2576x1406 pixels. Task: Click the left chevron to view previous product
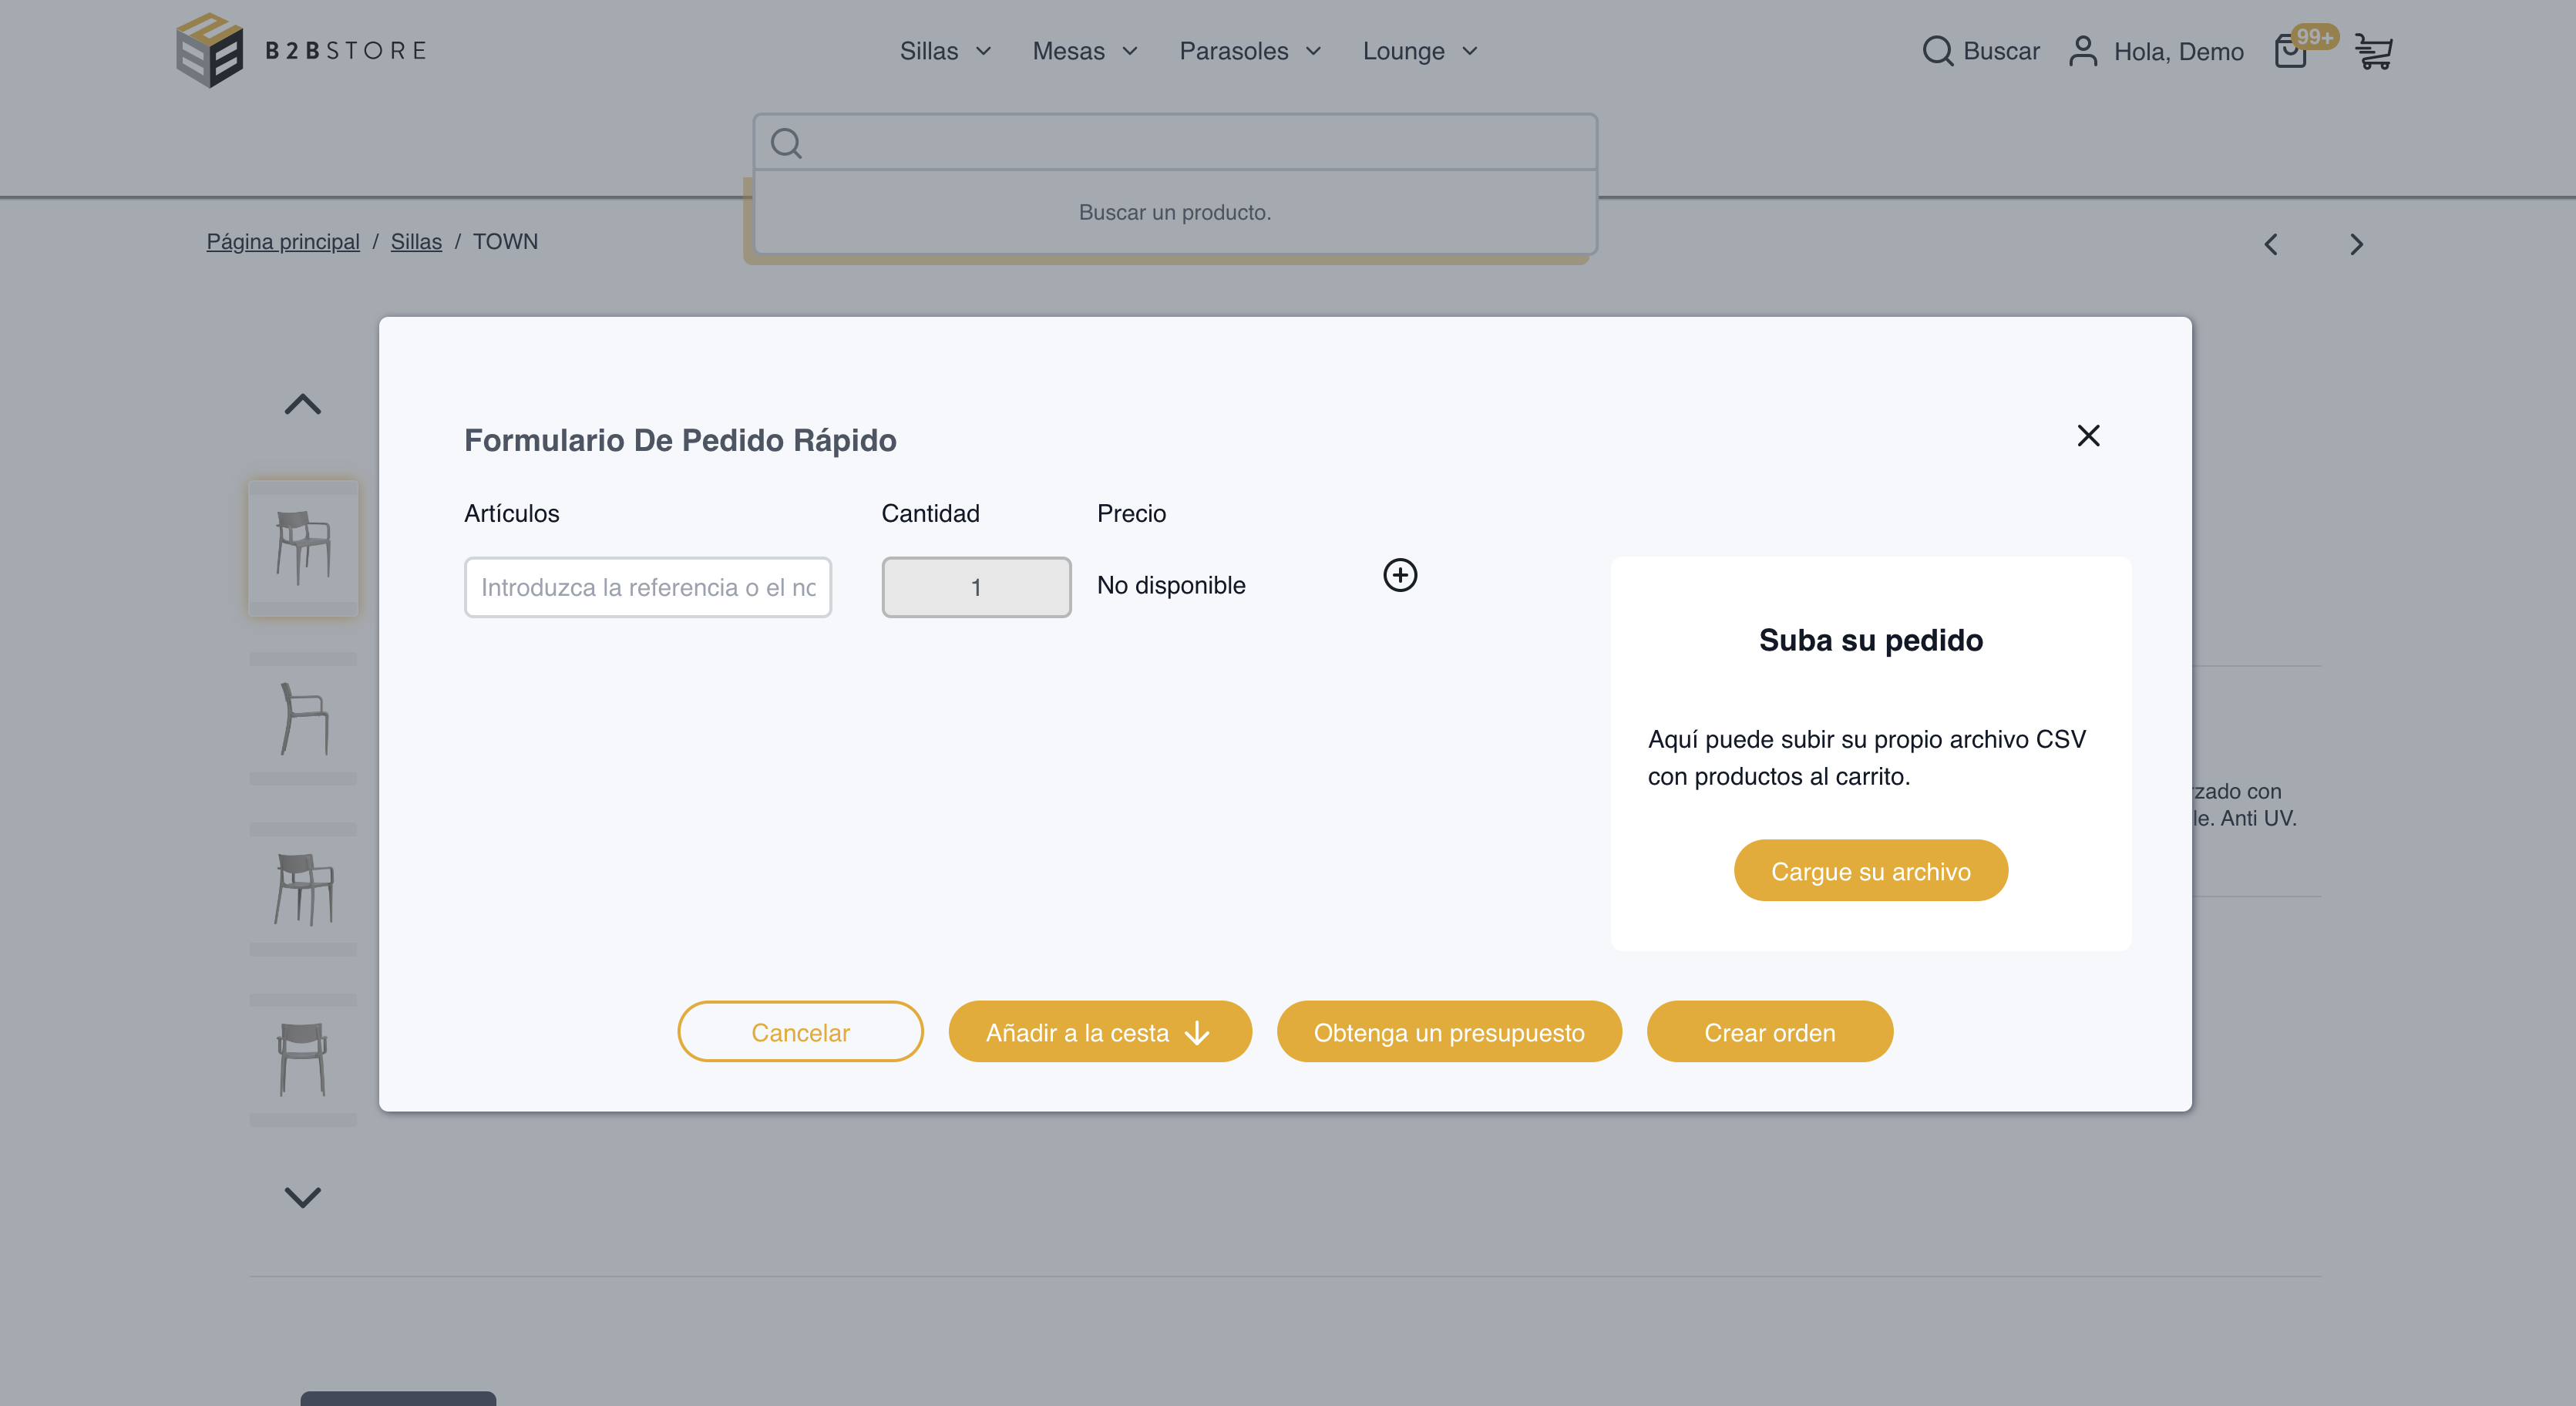[2271, 244]
